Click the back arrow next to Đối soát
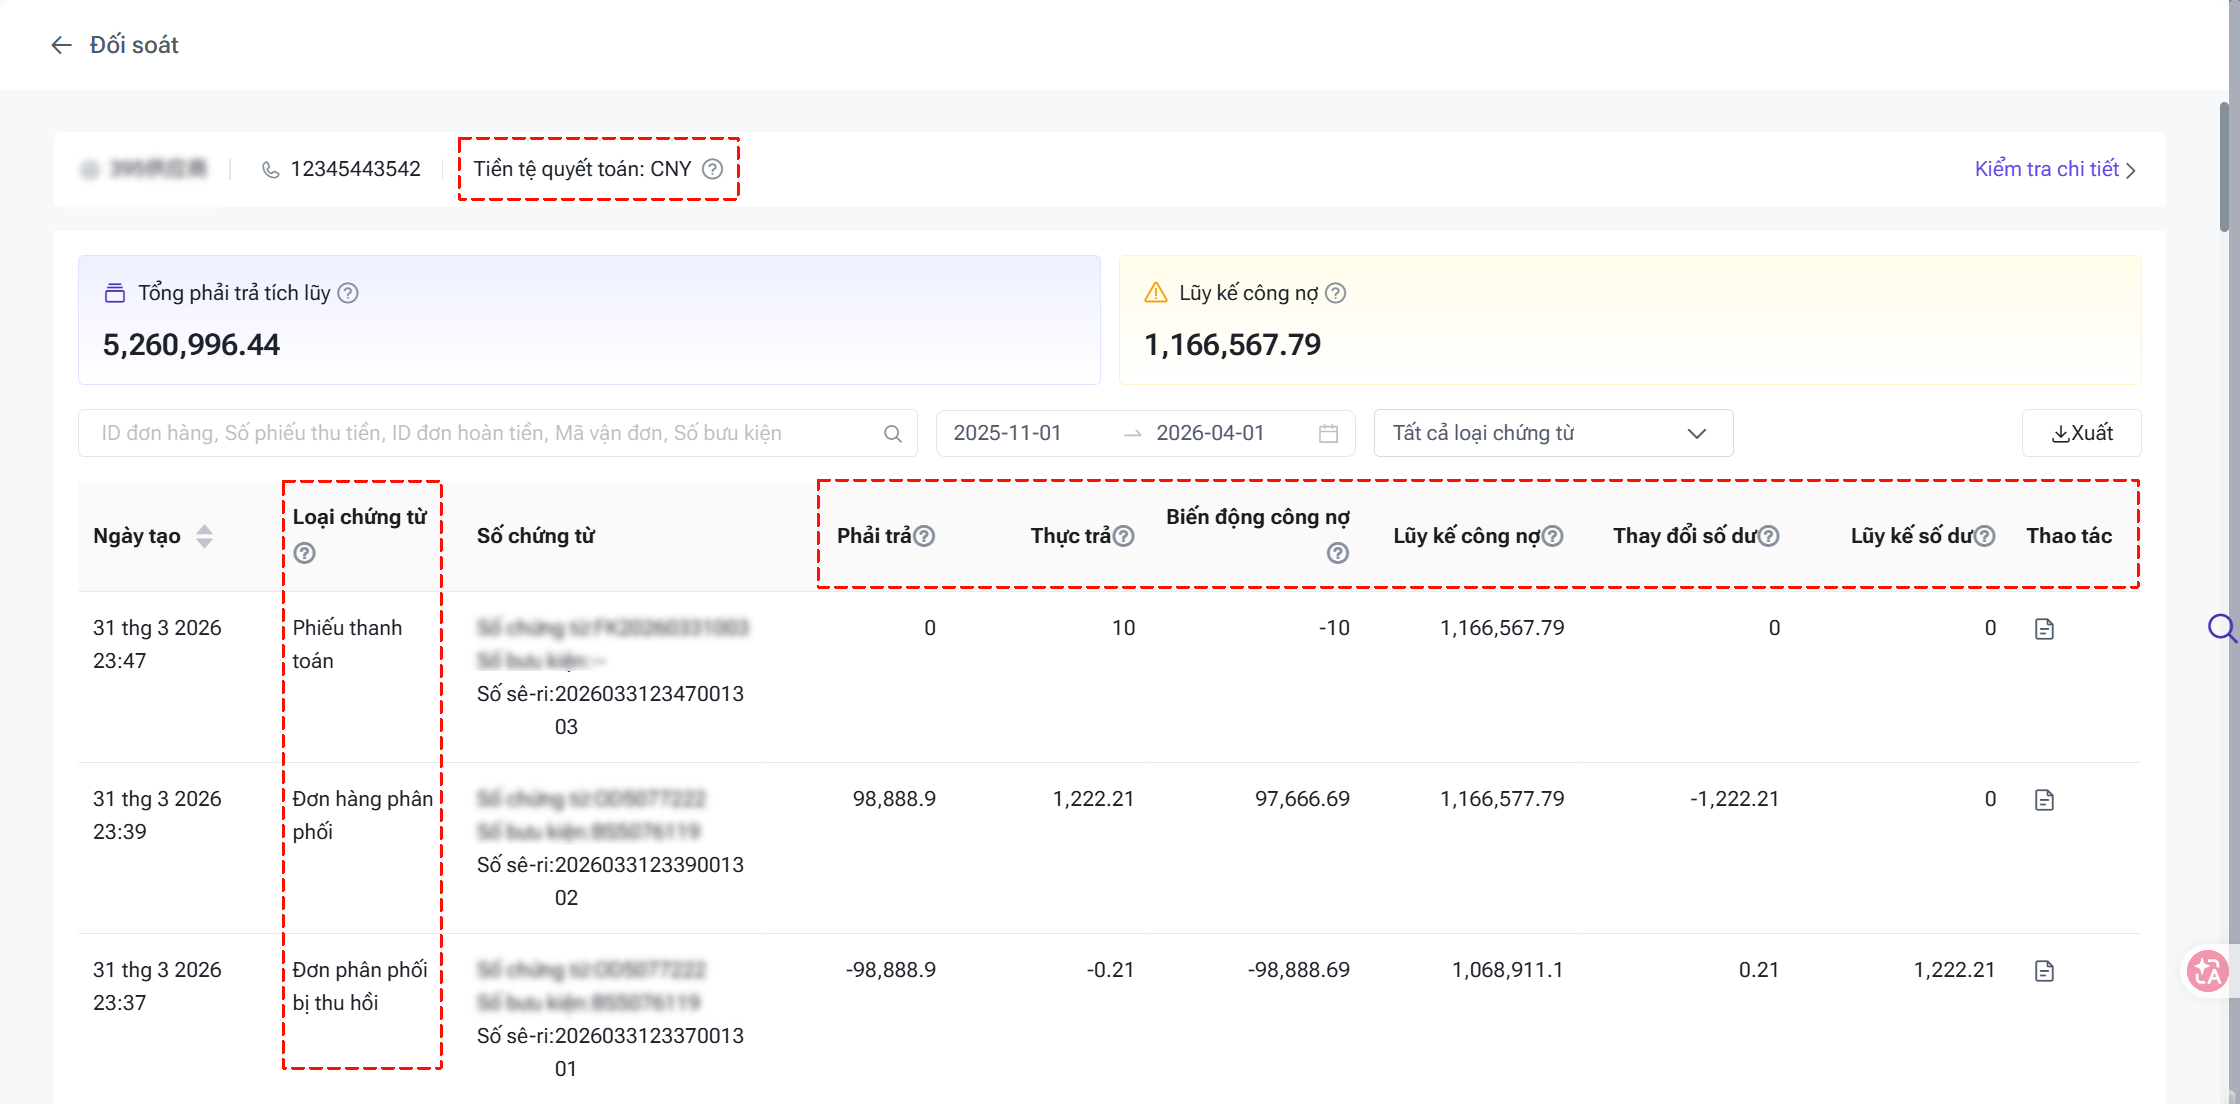 coord(61,45)
